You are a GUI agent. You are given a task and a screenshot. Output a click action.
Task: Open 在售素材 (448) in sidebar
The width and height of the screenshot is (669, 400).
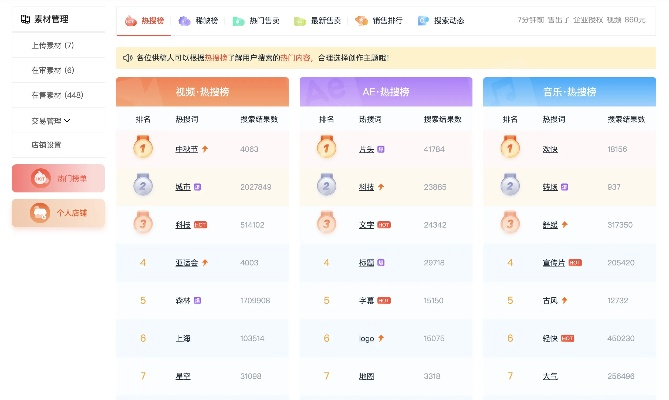click(58, 95)
